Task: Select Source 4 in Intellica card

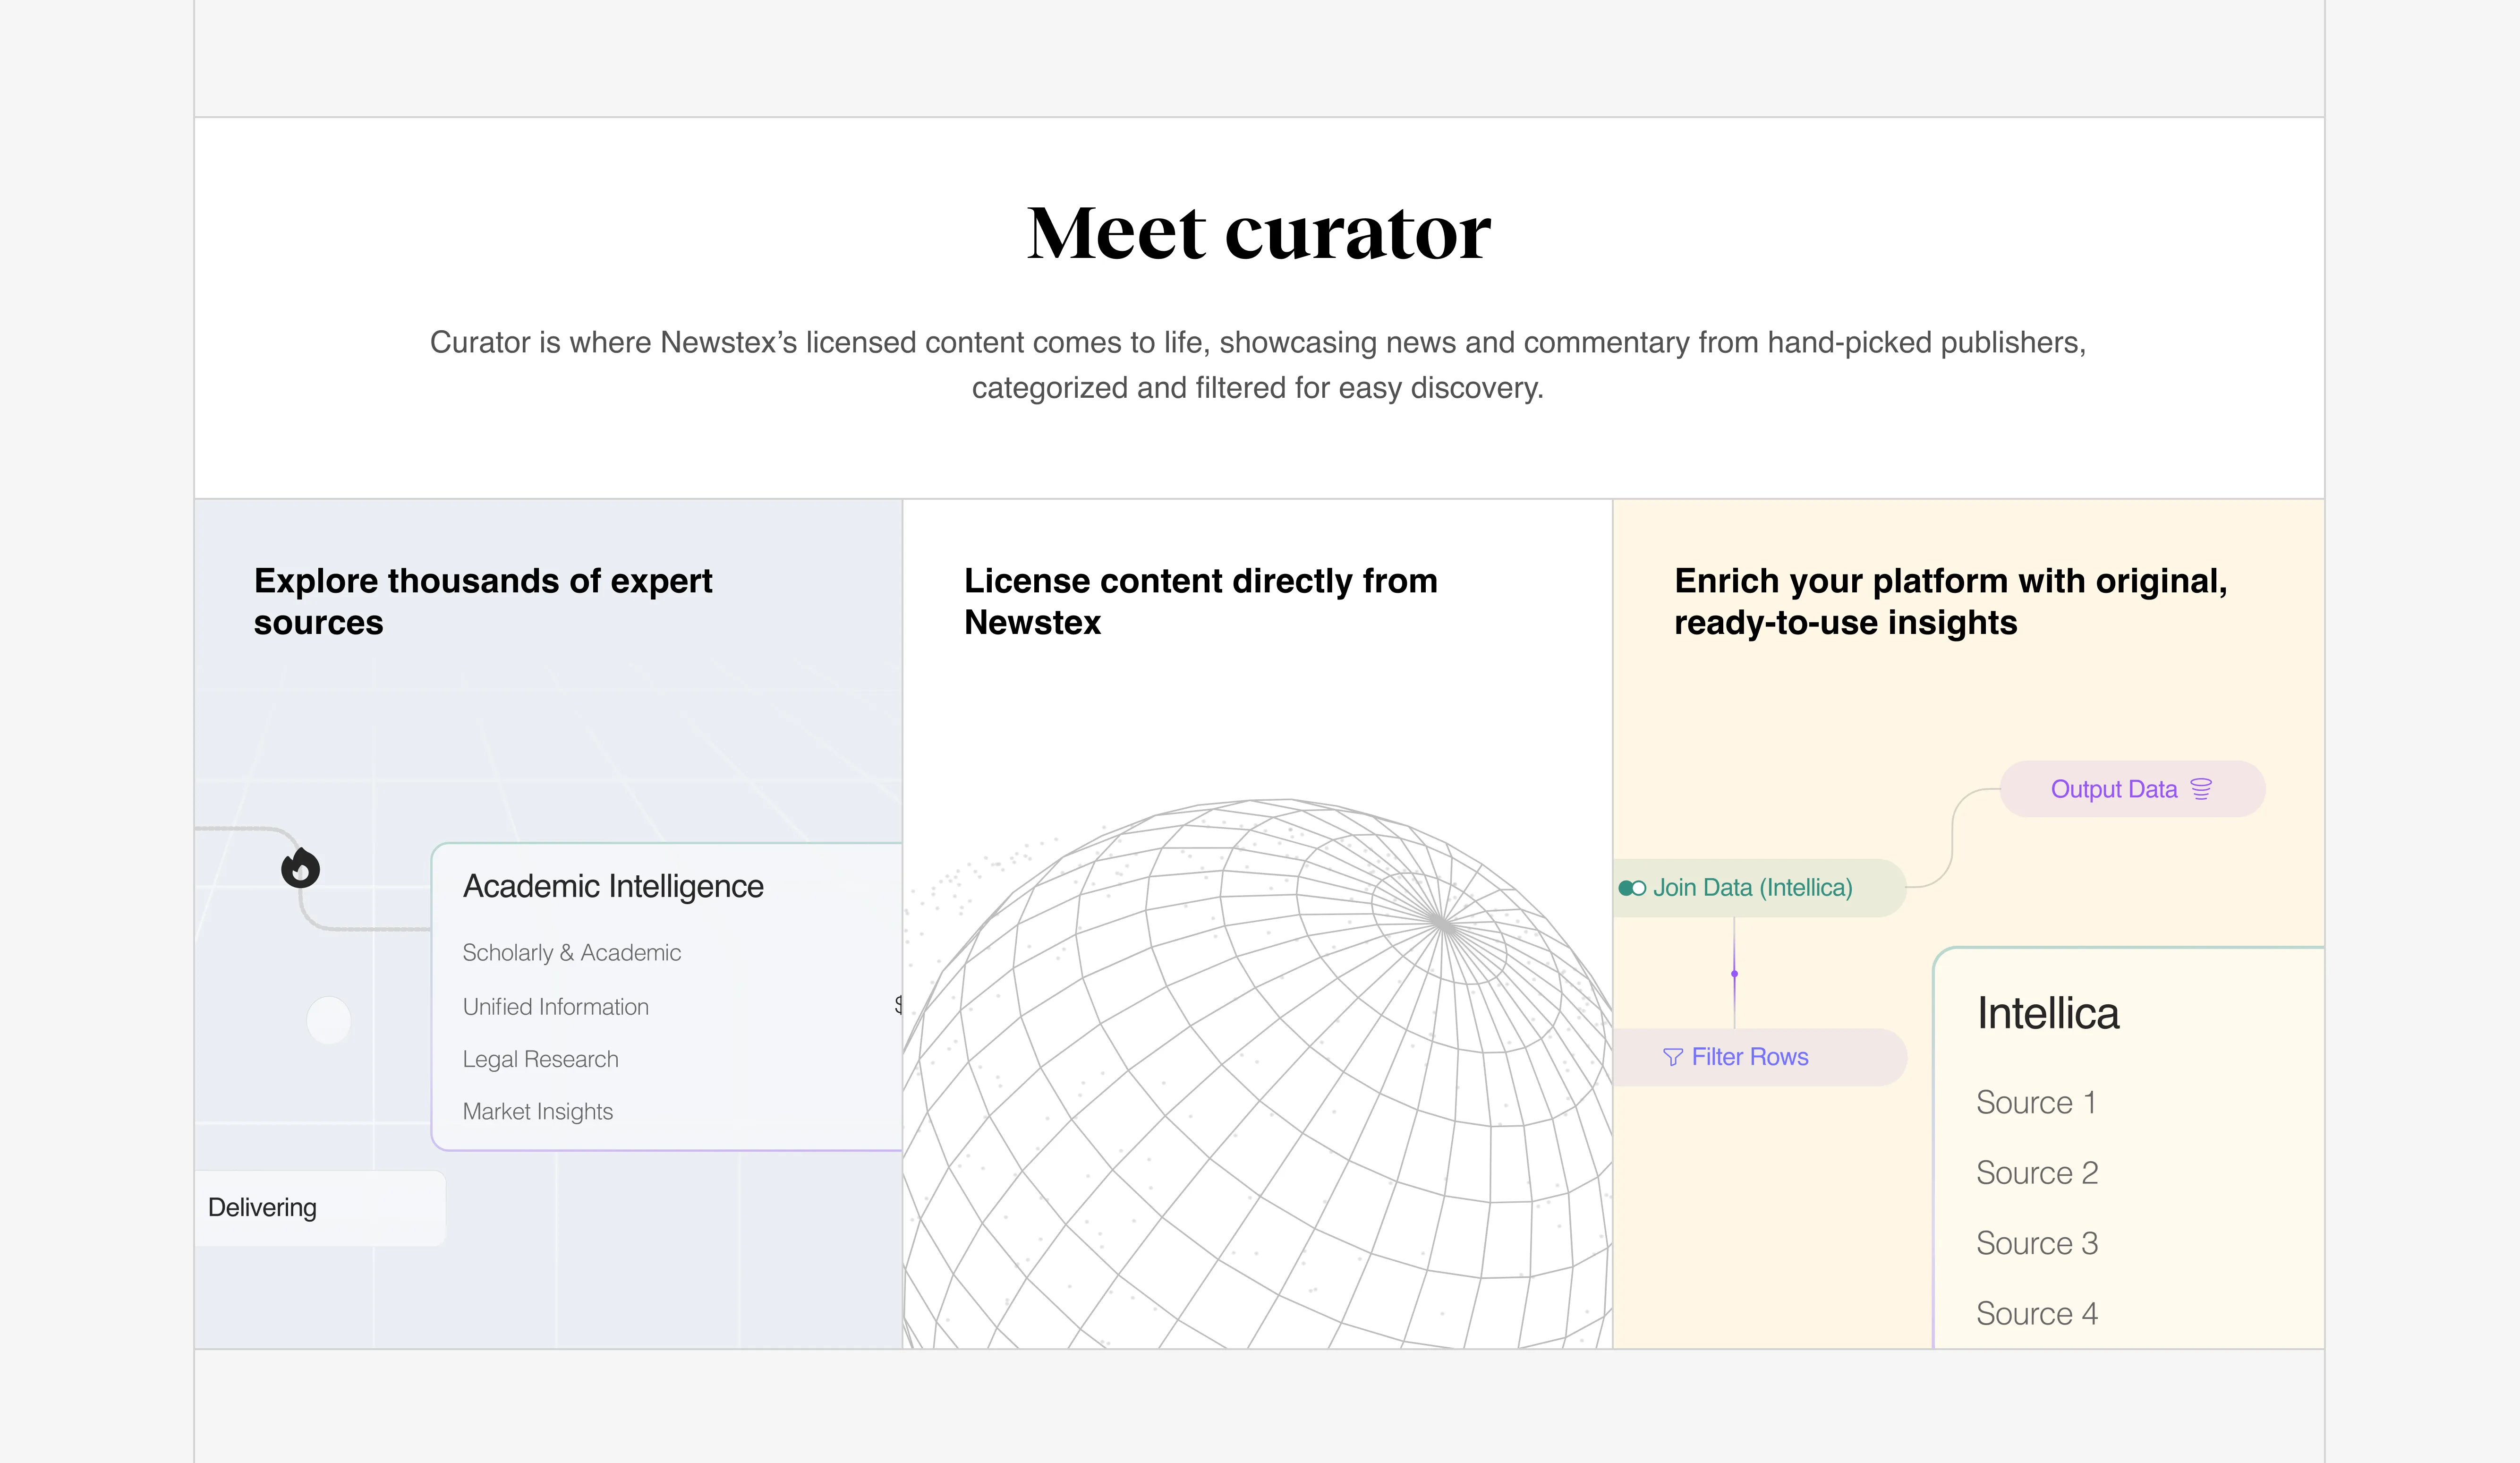Action: tap(2037, 1314)
